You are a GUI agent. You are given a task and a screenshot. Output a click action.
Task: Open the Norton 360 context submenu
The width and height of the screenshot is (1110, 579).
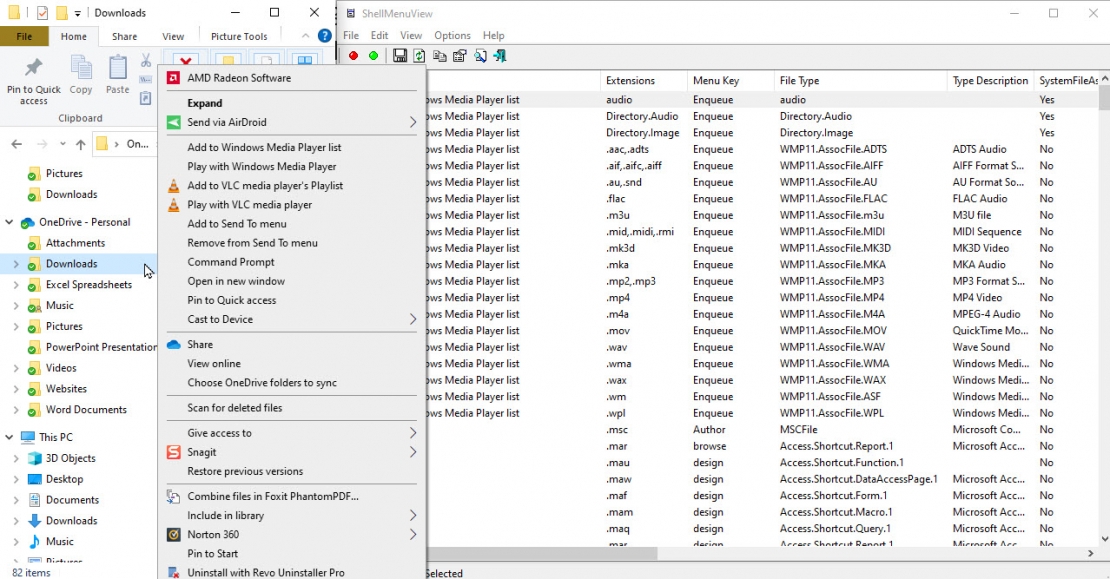[x=250, y=533]
